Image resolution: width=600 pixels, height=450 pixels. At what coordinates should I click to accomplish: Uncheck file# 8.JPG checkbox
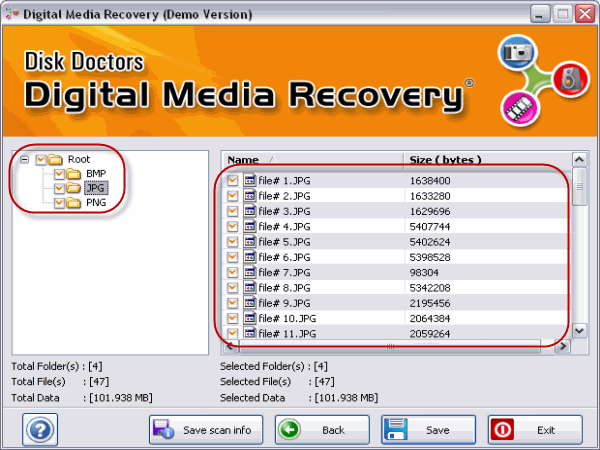232,288
